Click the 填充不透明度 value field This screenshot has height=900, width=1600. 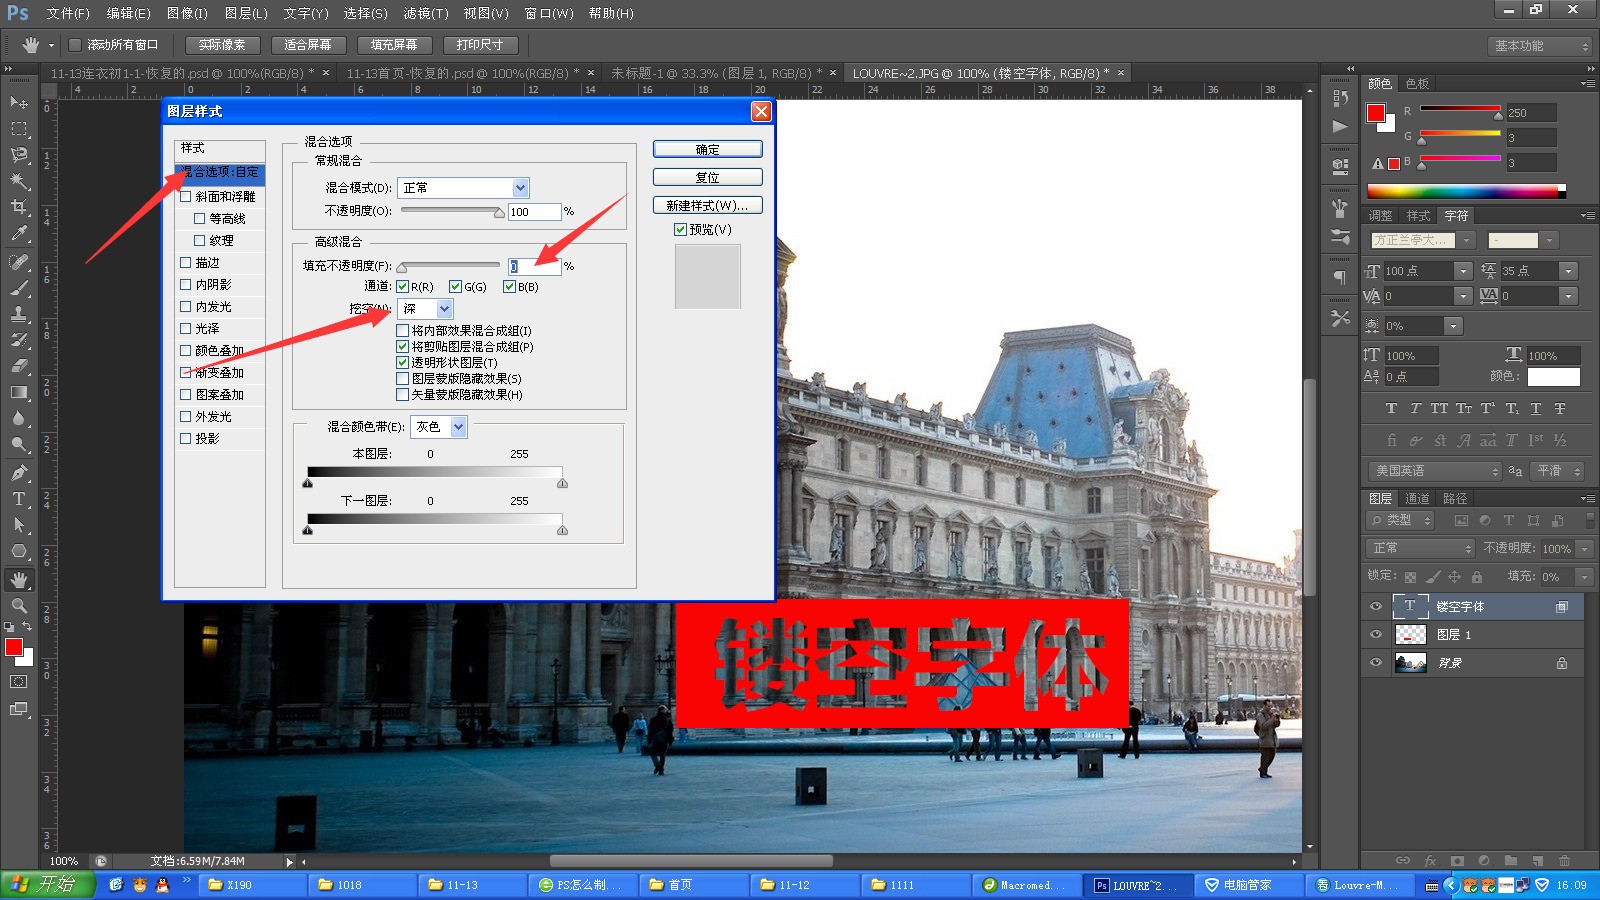(x=534, y=266)
